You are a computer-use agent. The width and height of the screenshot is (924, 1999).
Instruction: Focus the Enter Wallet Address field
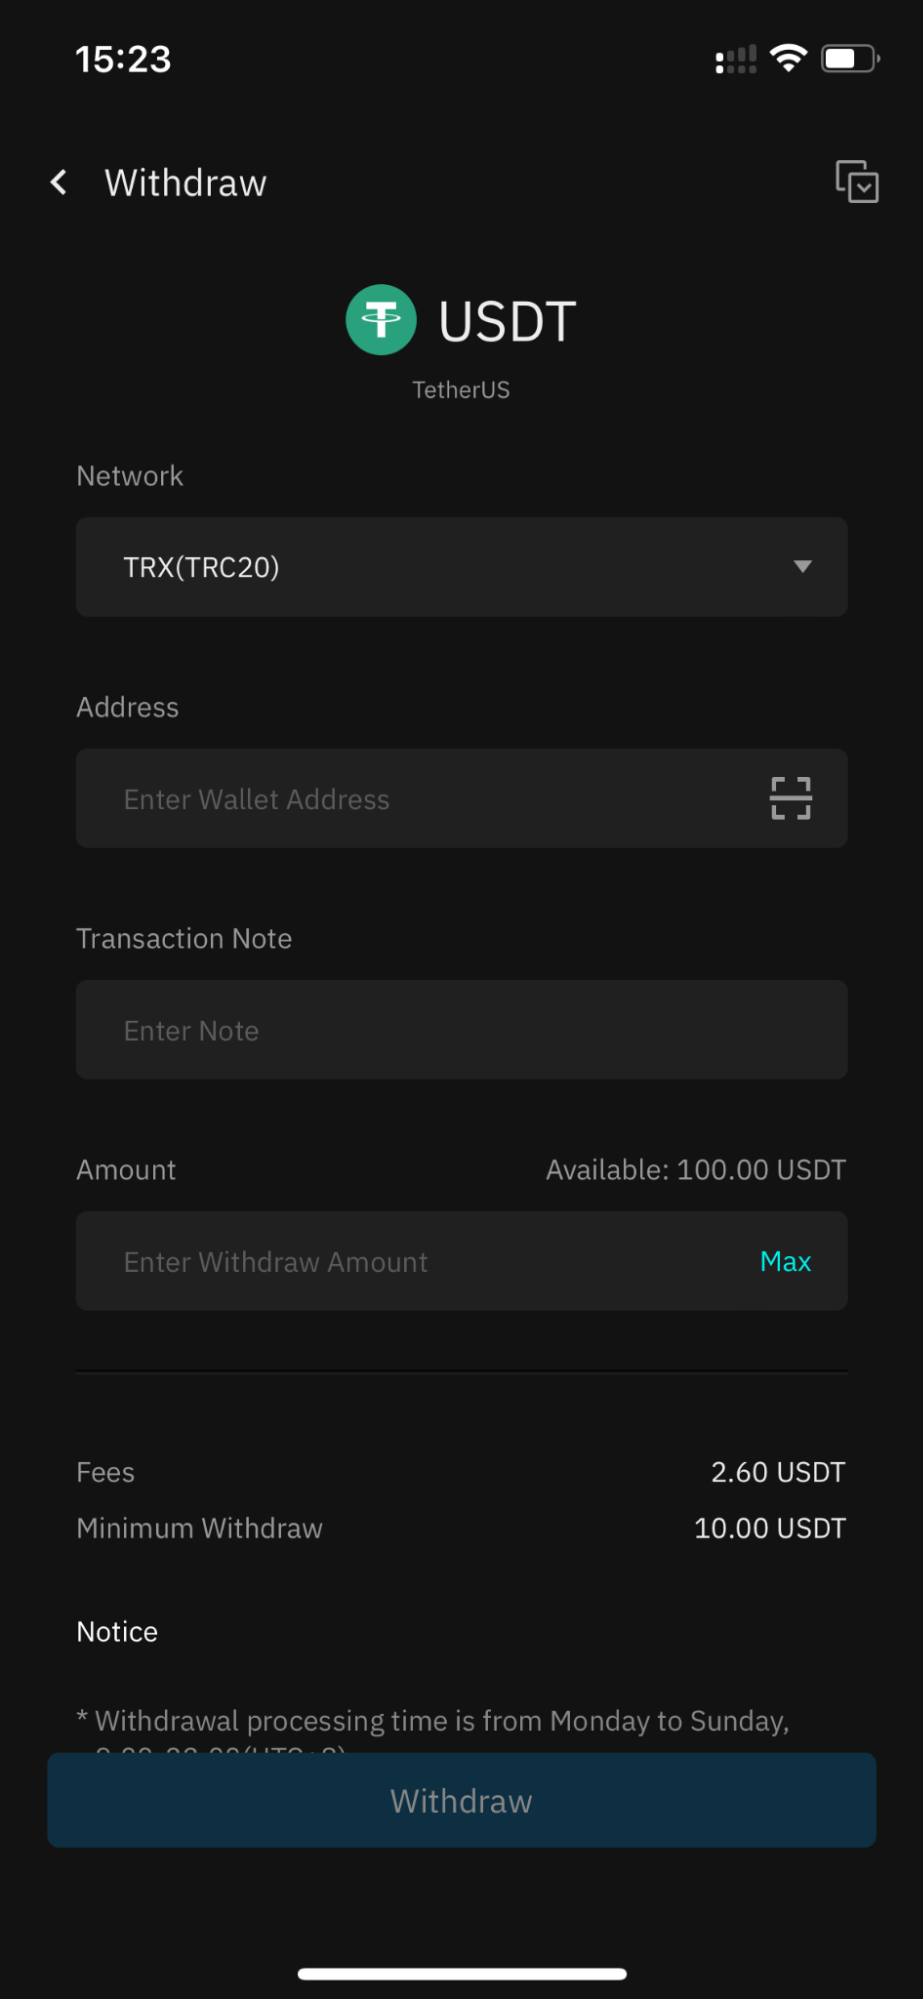pyautogui.click(x=420, y=799)
